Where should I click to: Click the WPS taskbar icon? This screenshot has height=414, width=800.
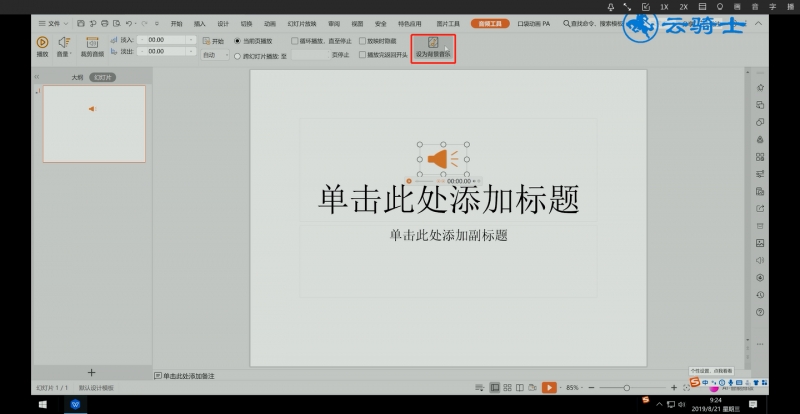(x=76, y=404)
